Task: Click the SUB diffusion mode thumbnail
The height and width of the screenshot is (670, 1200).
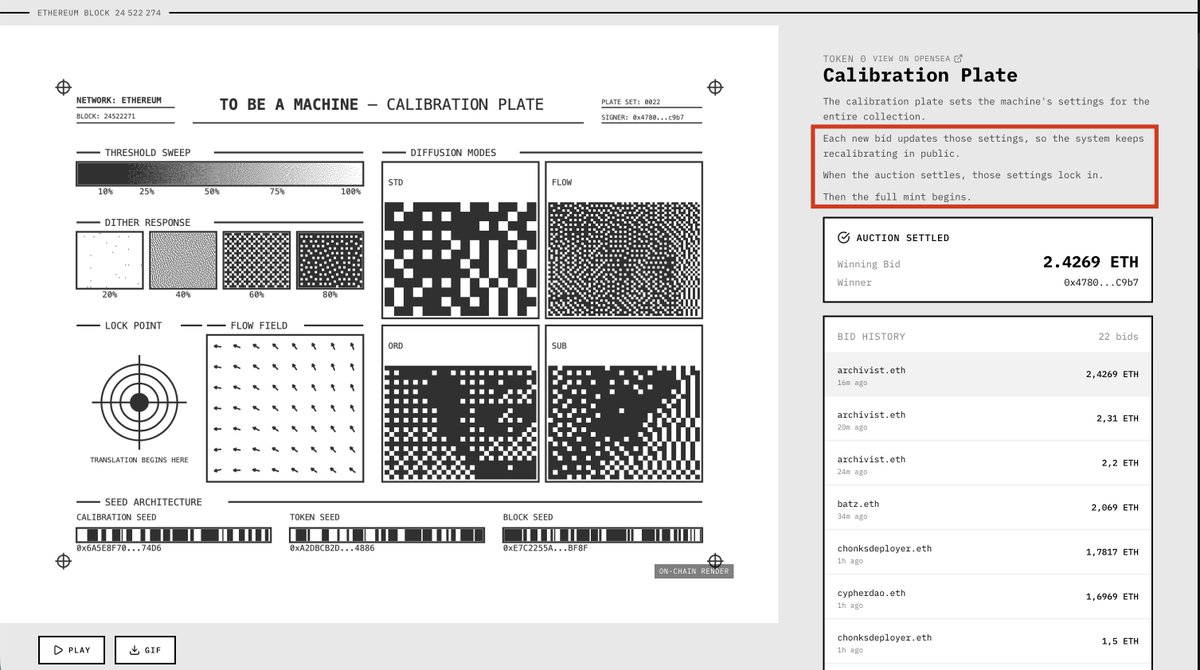Action: pyautogui.click(x=625, y=405)
